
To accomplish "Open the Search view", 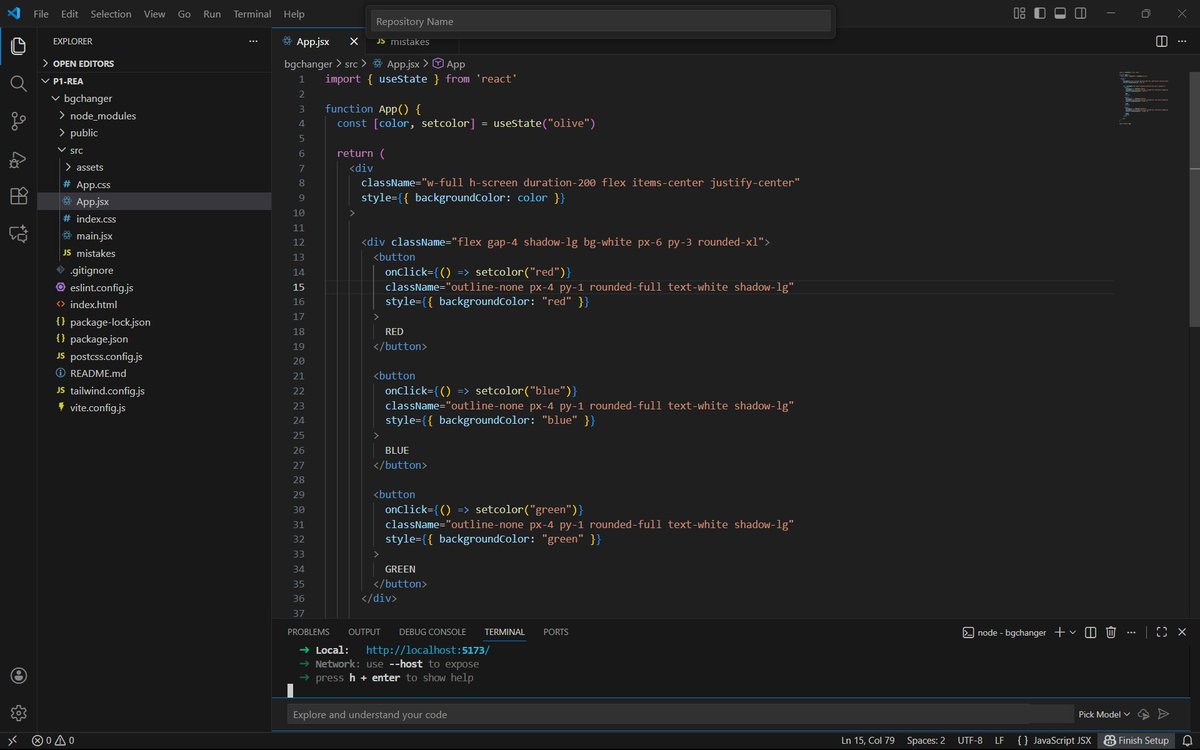I will coord(18,84).
